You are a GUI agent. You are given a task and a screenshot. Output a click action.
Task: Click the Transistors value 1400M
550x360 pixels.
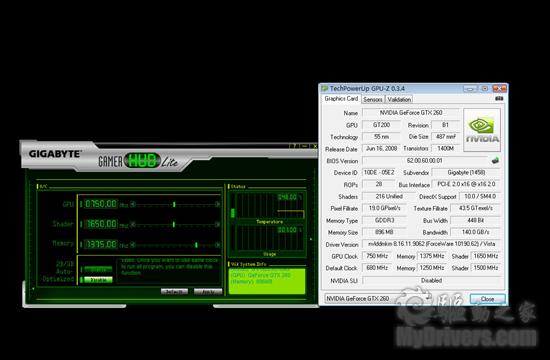point(445,149)
